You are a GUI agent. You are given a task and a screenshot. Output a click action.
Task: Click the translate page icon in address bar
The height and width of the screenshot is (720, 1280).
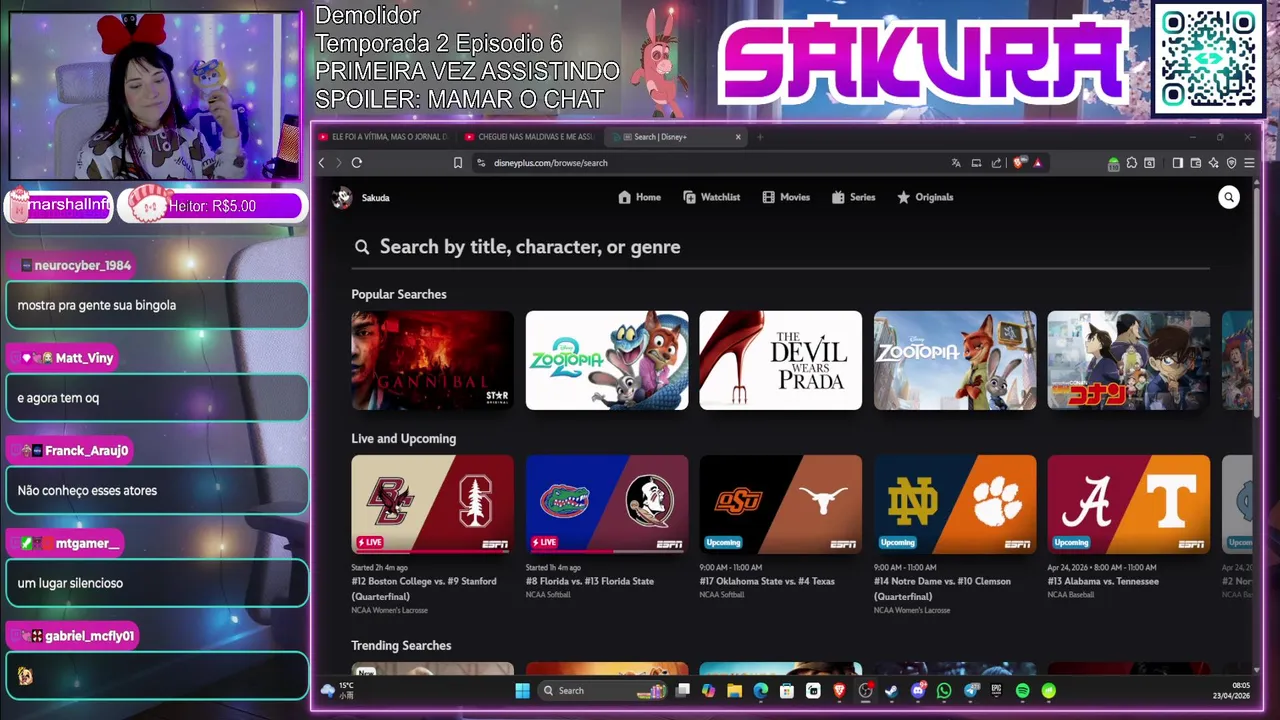pos(956,163)
